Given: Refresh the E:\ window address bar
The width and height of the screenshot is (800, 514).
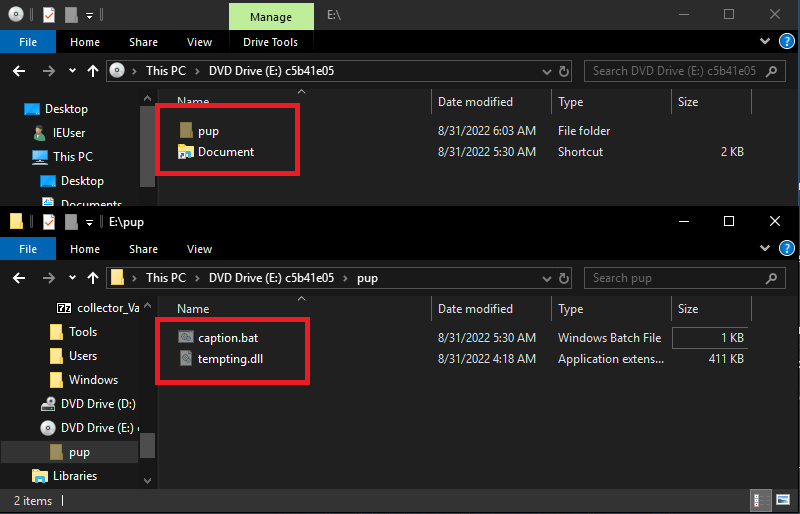Looking at the screenshot, I should (x=564, y=71).
